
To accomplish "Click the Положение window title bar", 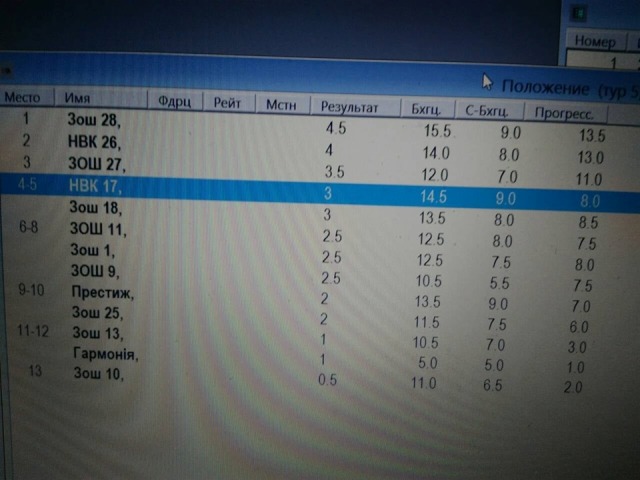I will 320,76.
